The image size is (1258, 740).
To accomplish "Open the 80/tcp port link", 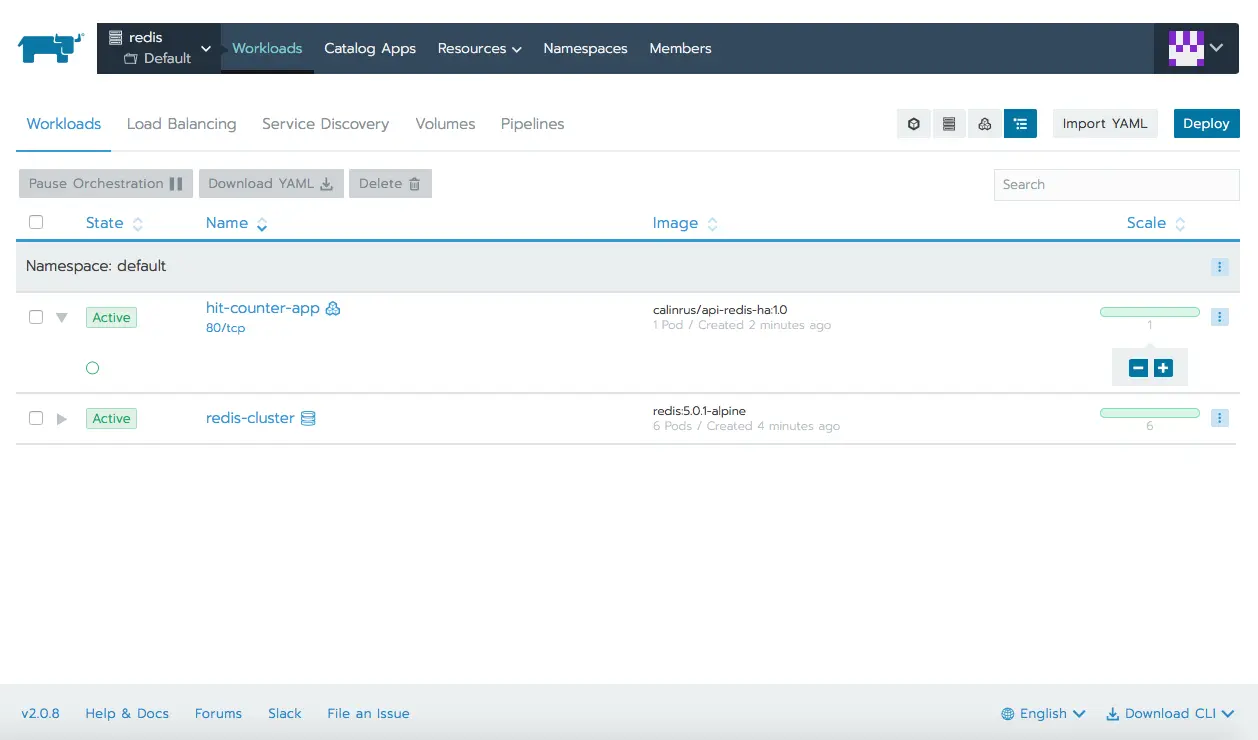I will pos(225,328).
